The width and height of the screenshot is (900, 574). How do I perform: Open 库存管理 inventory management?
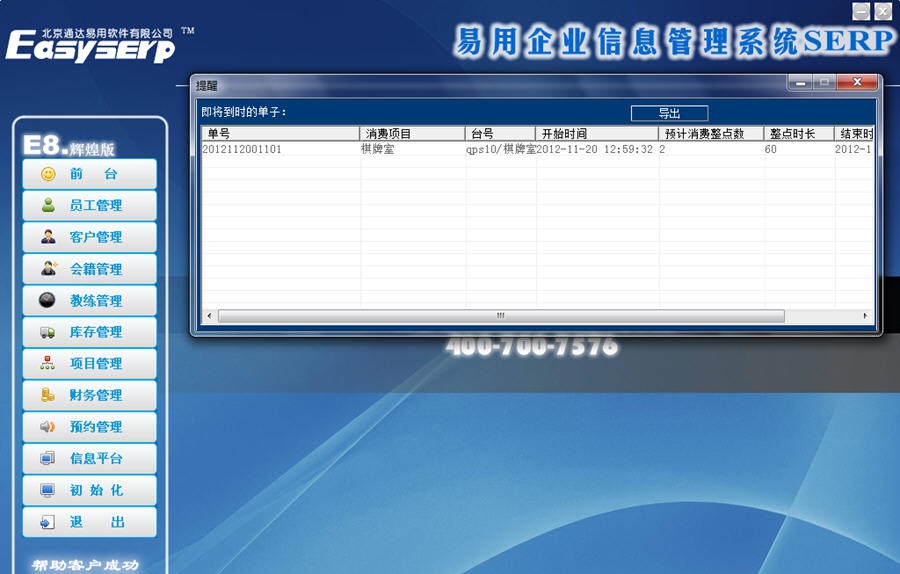pos(90,332)
